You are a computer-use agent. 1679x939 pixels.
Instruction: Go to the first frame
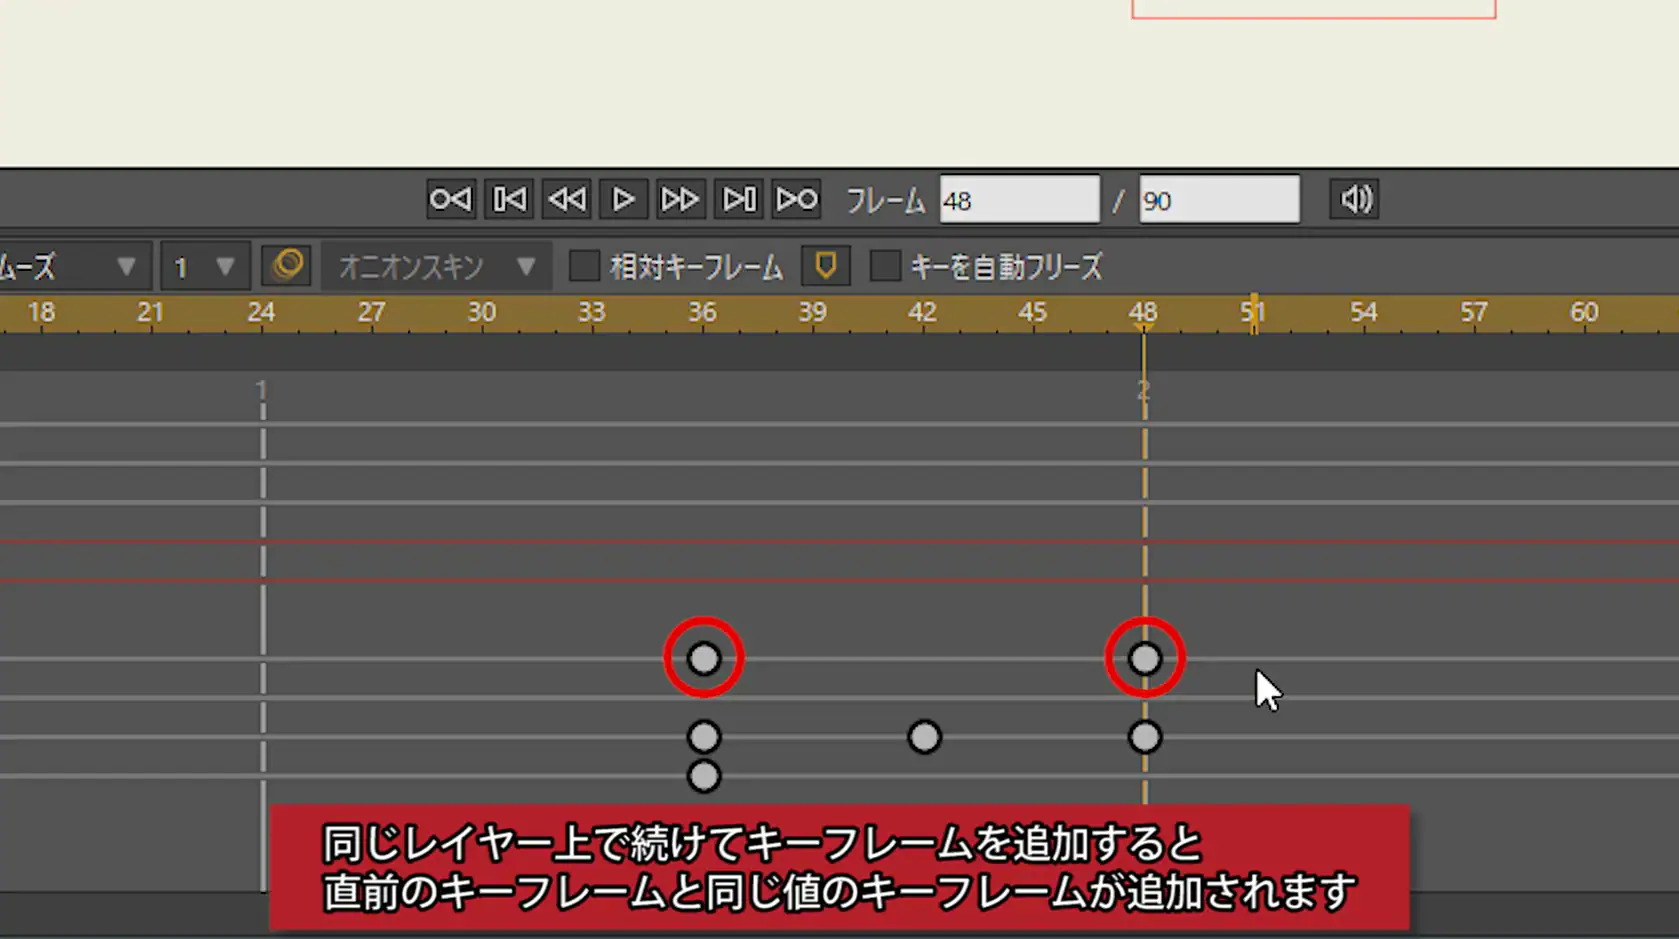[508, 199]
